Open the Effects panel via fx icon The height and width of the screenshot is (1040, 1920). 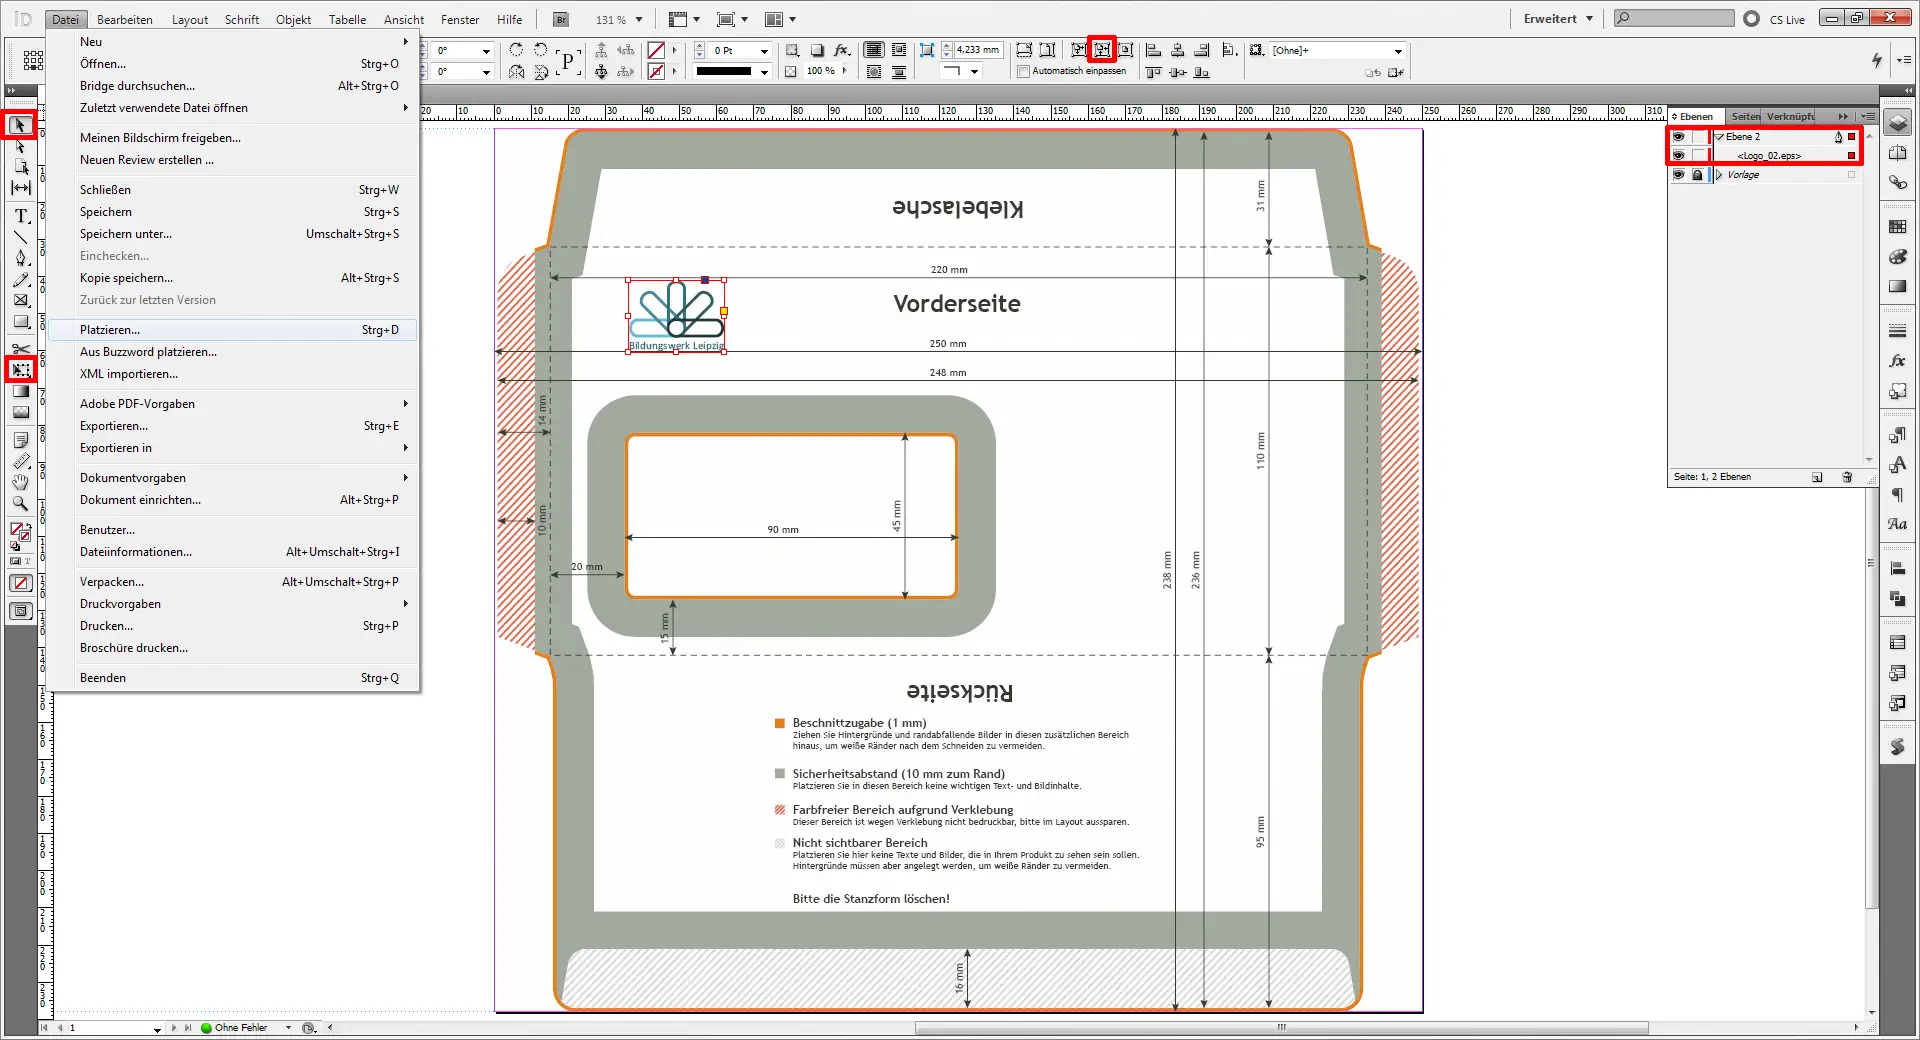point(1897,360)
